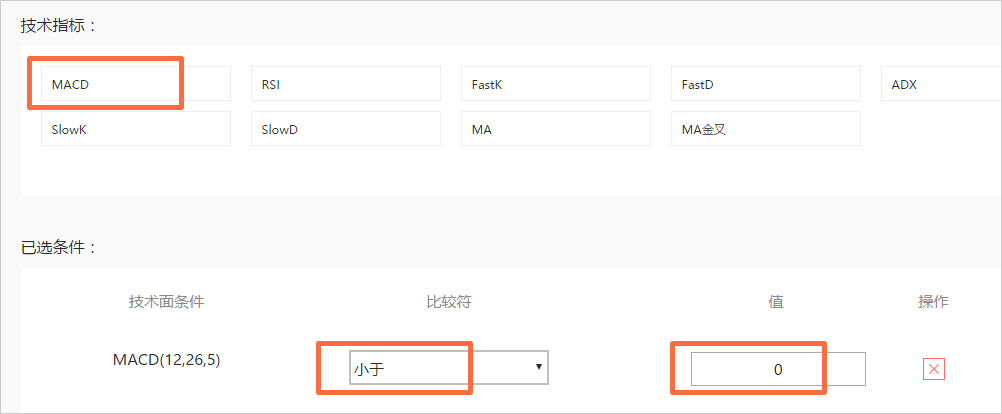
Task: Add the ADX indicator
Action: (x=941, y=83)
